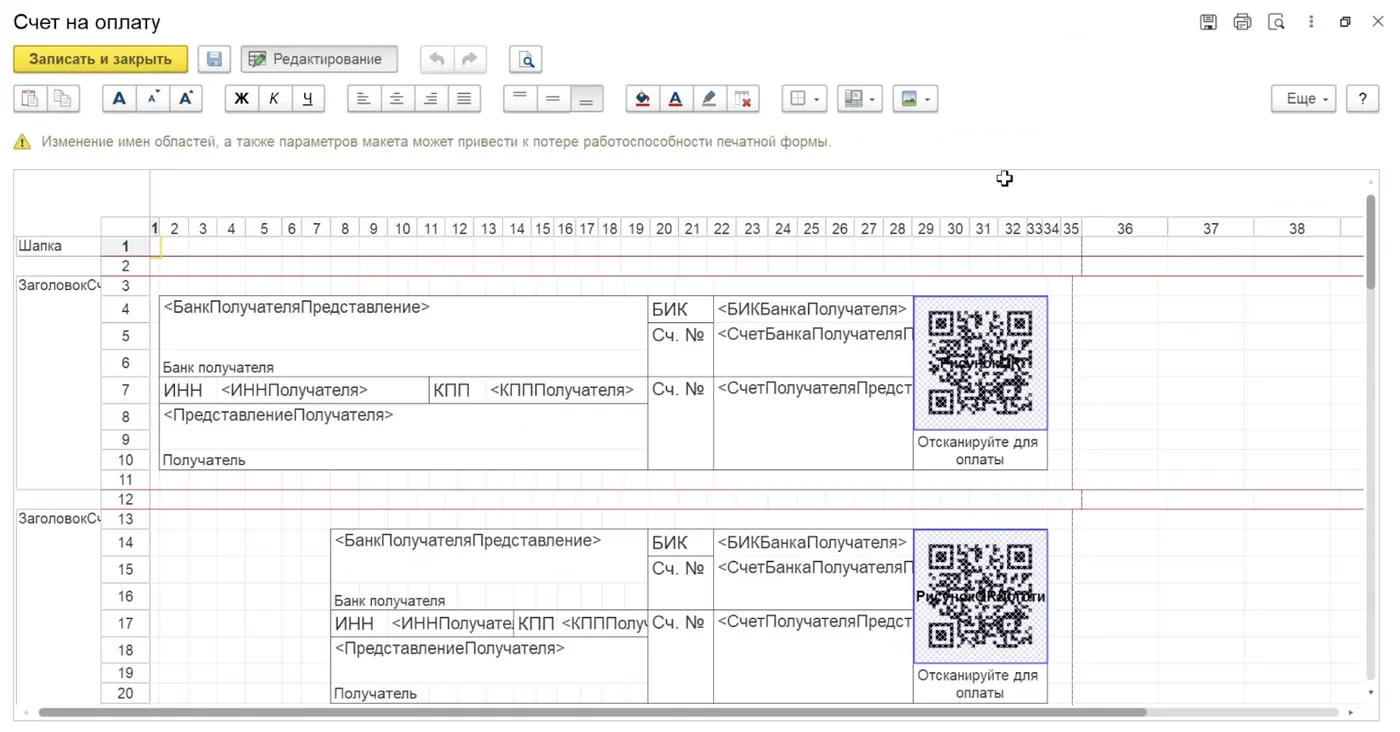This screenshot has height=732, width=1400.
Task: Toggle Редактирование edit mode button
Action: [x=318, y=59]
